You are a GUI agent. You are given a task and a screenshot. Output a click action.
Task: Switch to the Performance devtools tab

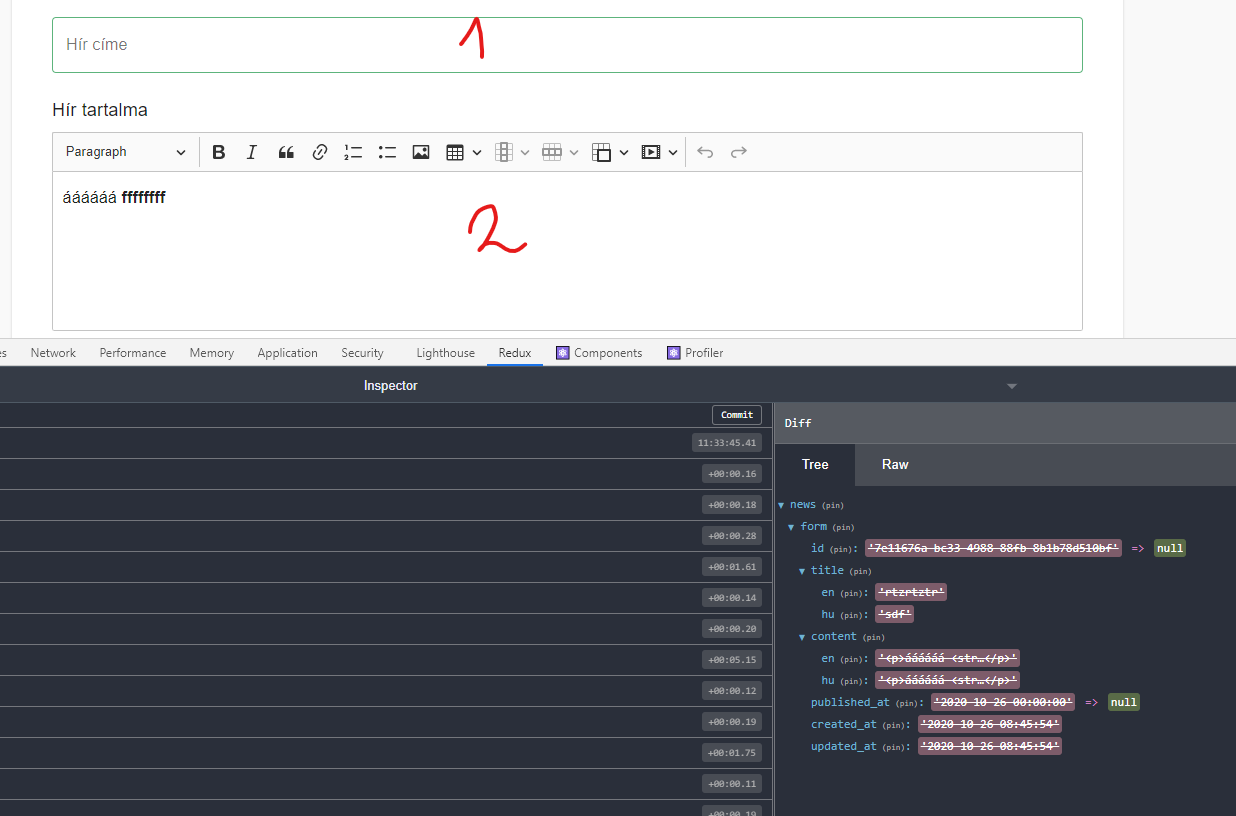tap(133, 353)
